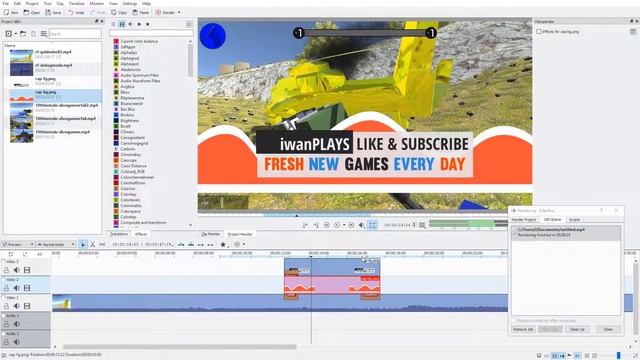This screenshot has height=360, width=640.
Task: Select the rf-goldenhell2.mp4 clip thumbnail
Action: (21, 56)
